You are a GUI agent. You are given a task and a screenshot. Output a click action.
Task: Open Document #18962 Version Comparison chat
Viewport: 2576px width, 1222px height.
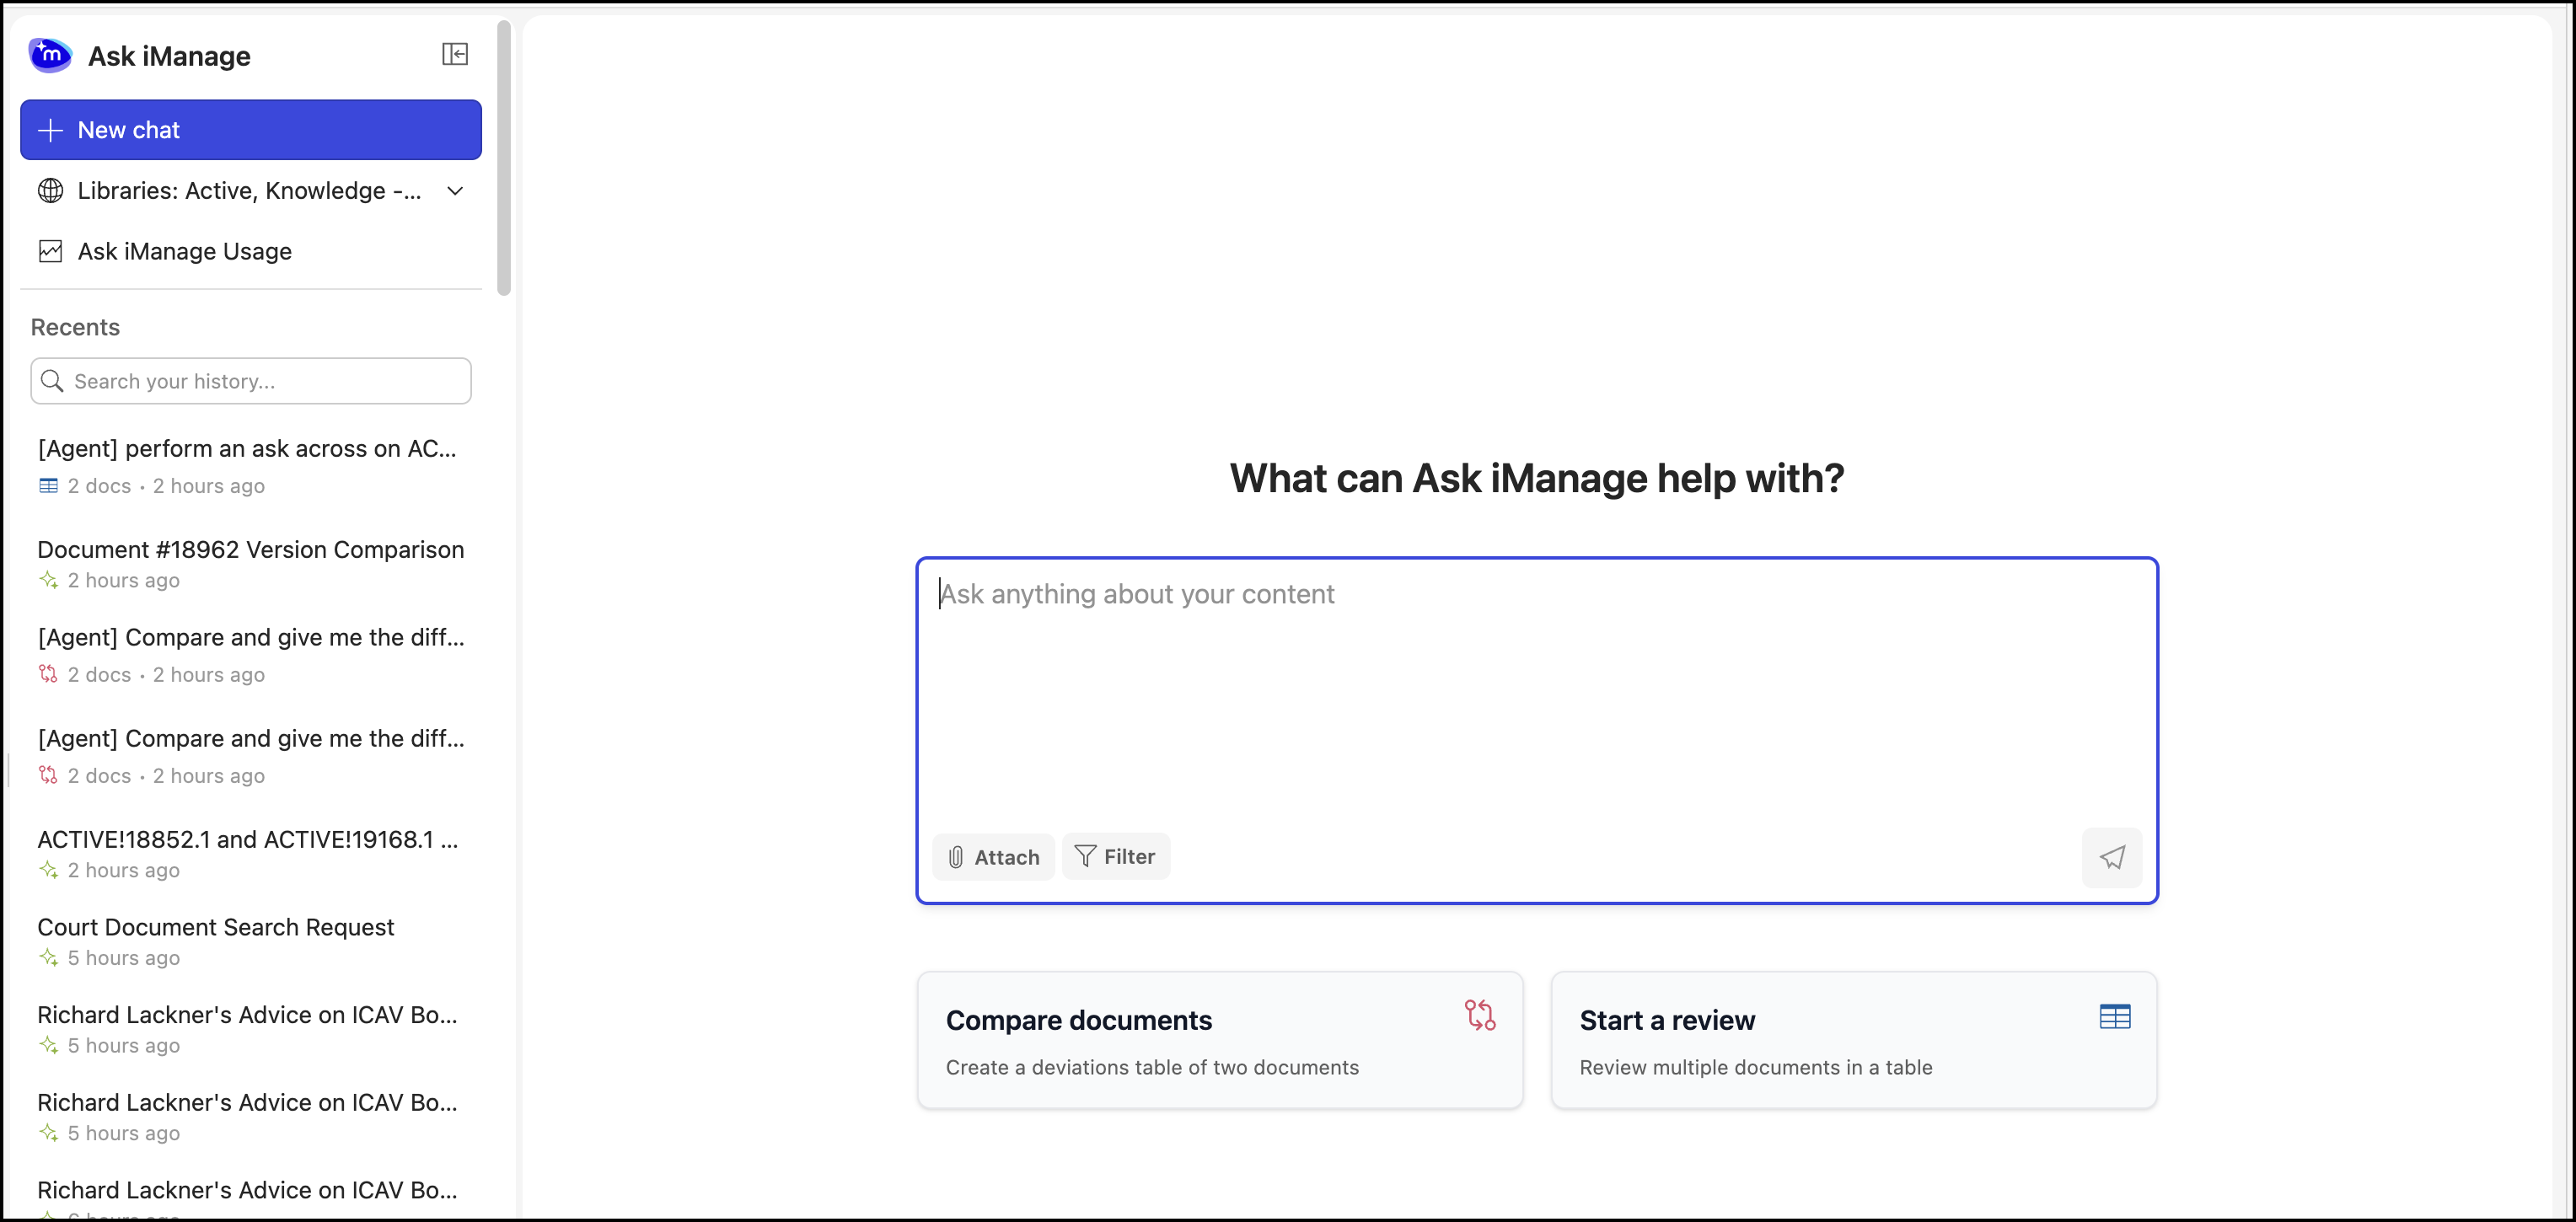pyautogui.click(x=250, y=563)
